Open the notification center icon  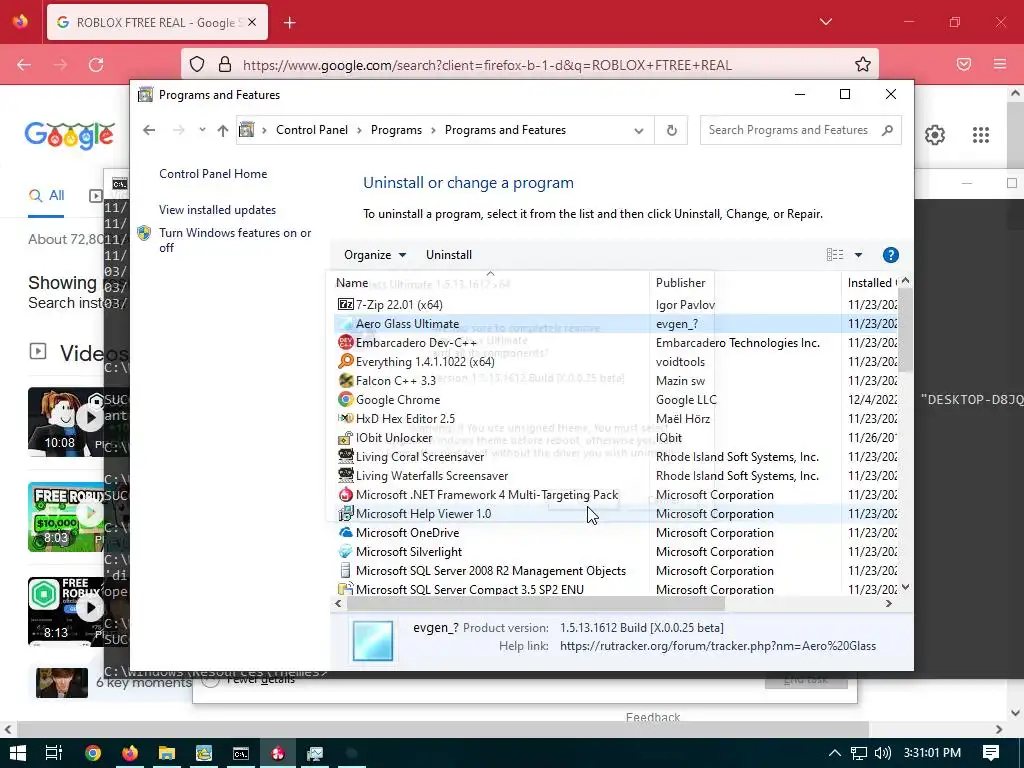[x=990, y=753]
